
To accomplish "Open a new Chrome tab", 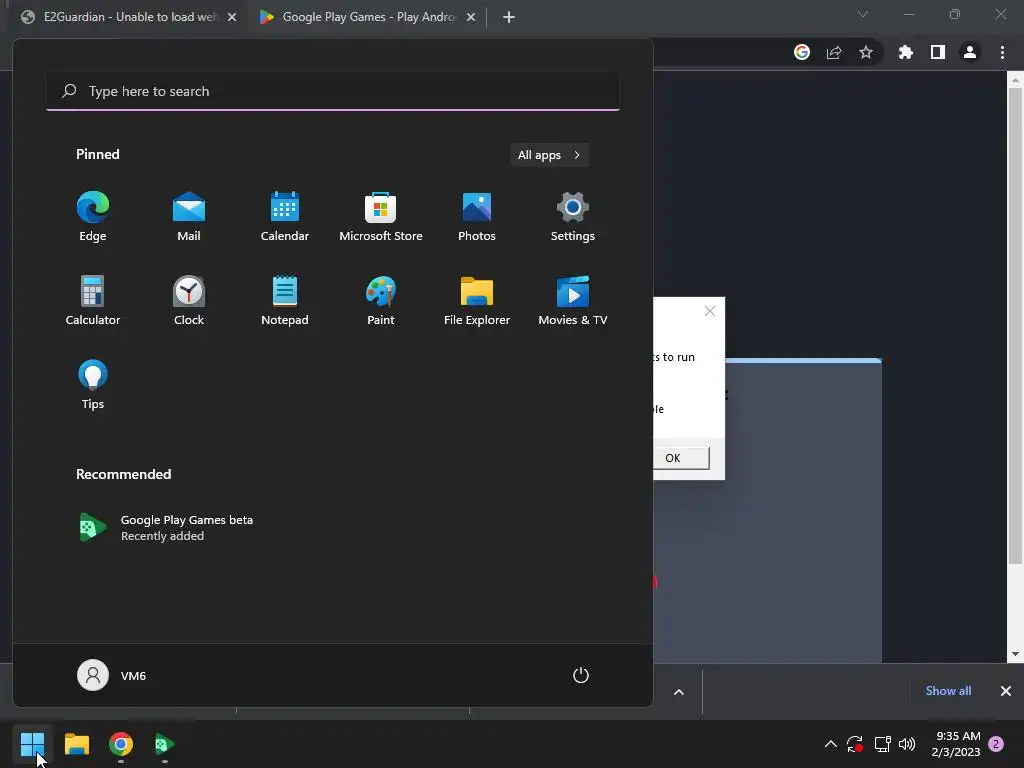I will (x=509, y=17).
